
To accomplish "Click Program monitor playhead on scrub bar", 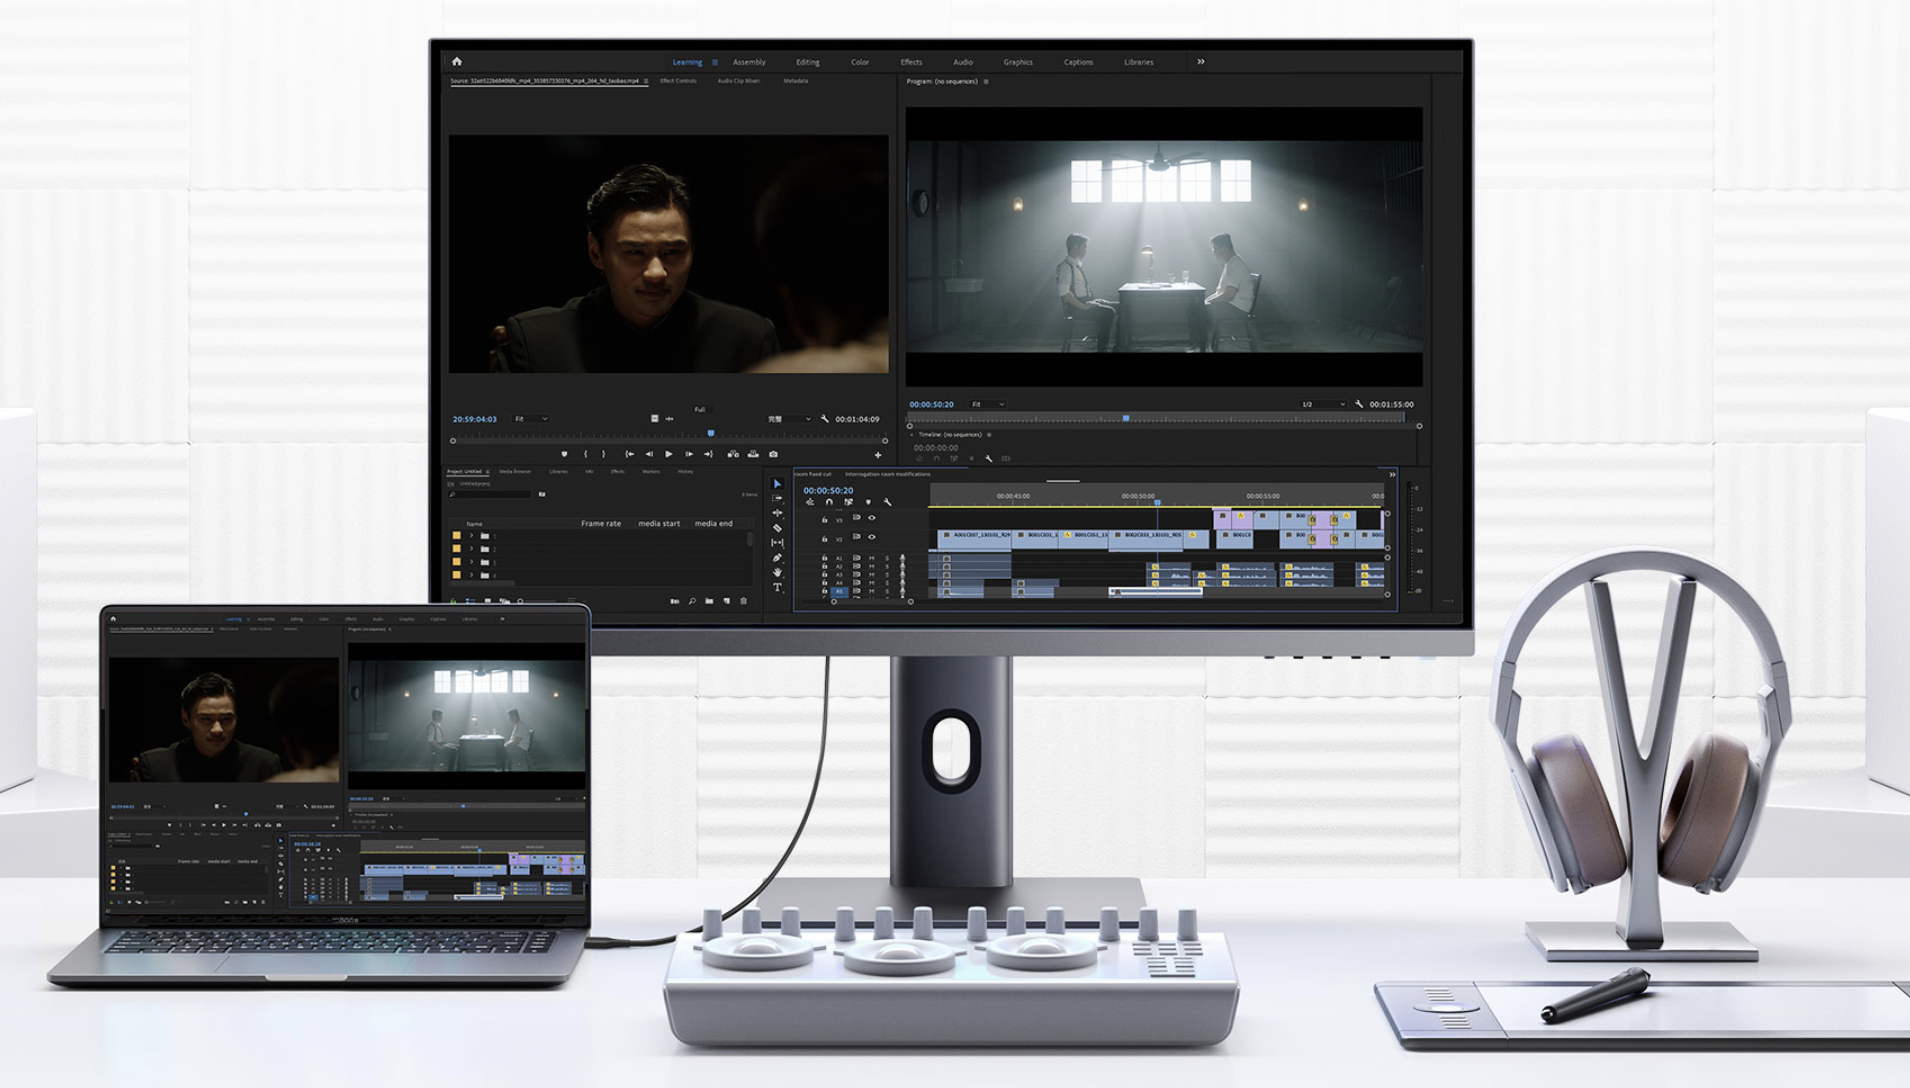I will [1126, 419].
